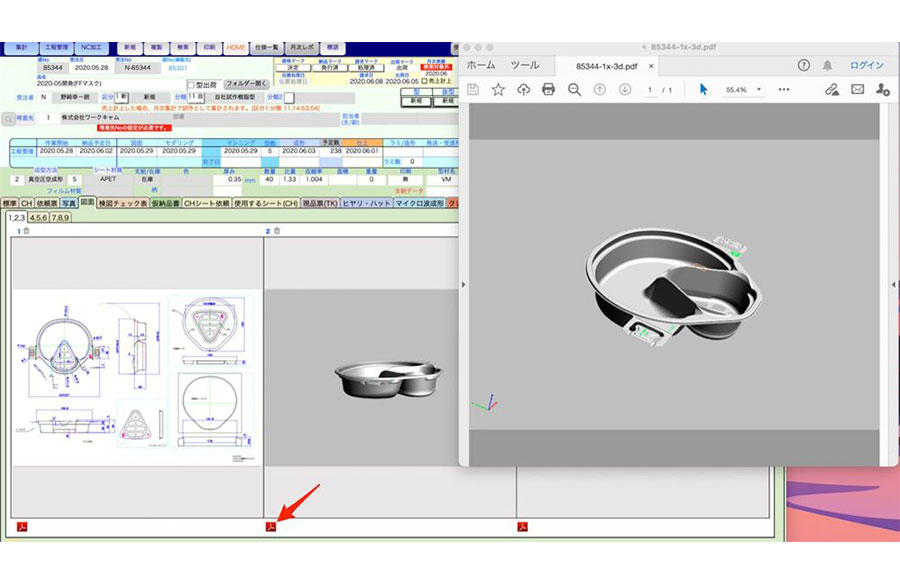Switch to the 検図チェック表 tab
Viewport: 900px width, 585px height.
[x=122, y=203]
